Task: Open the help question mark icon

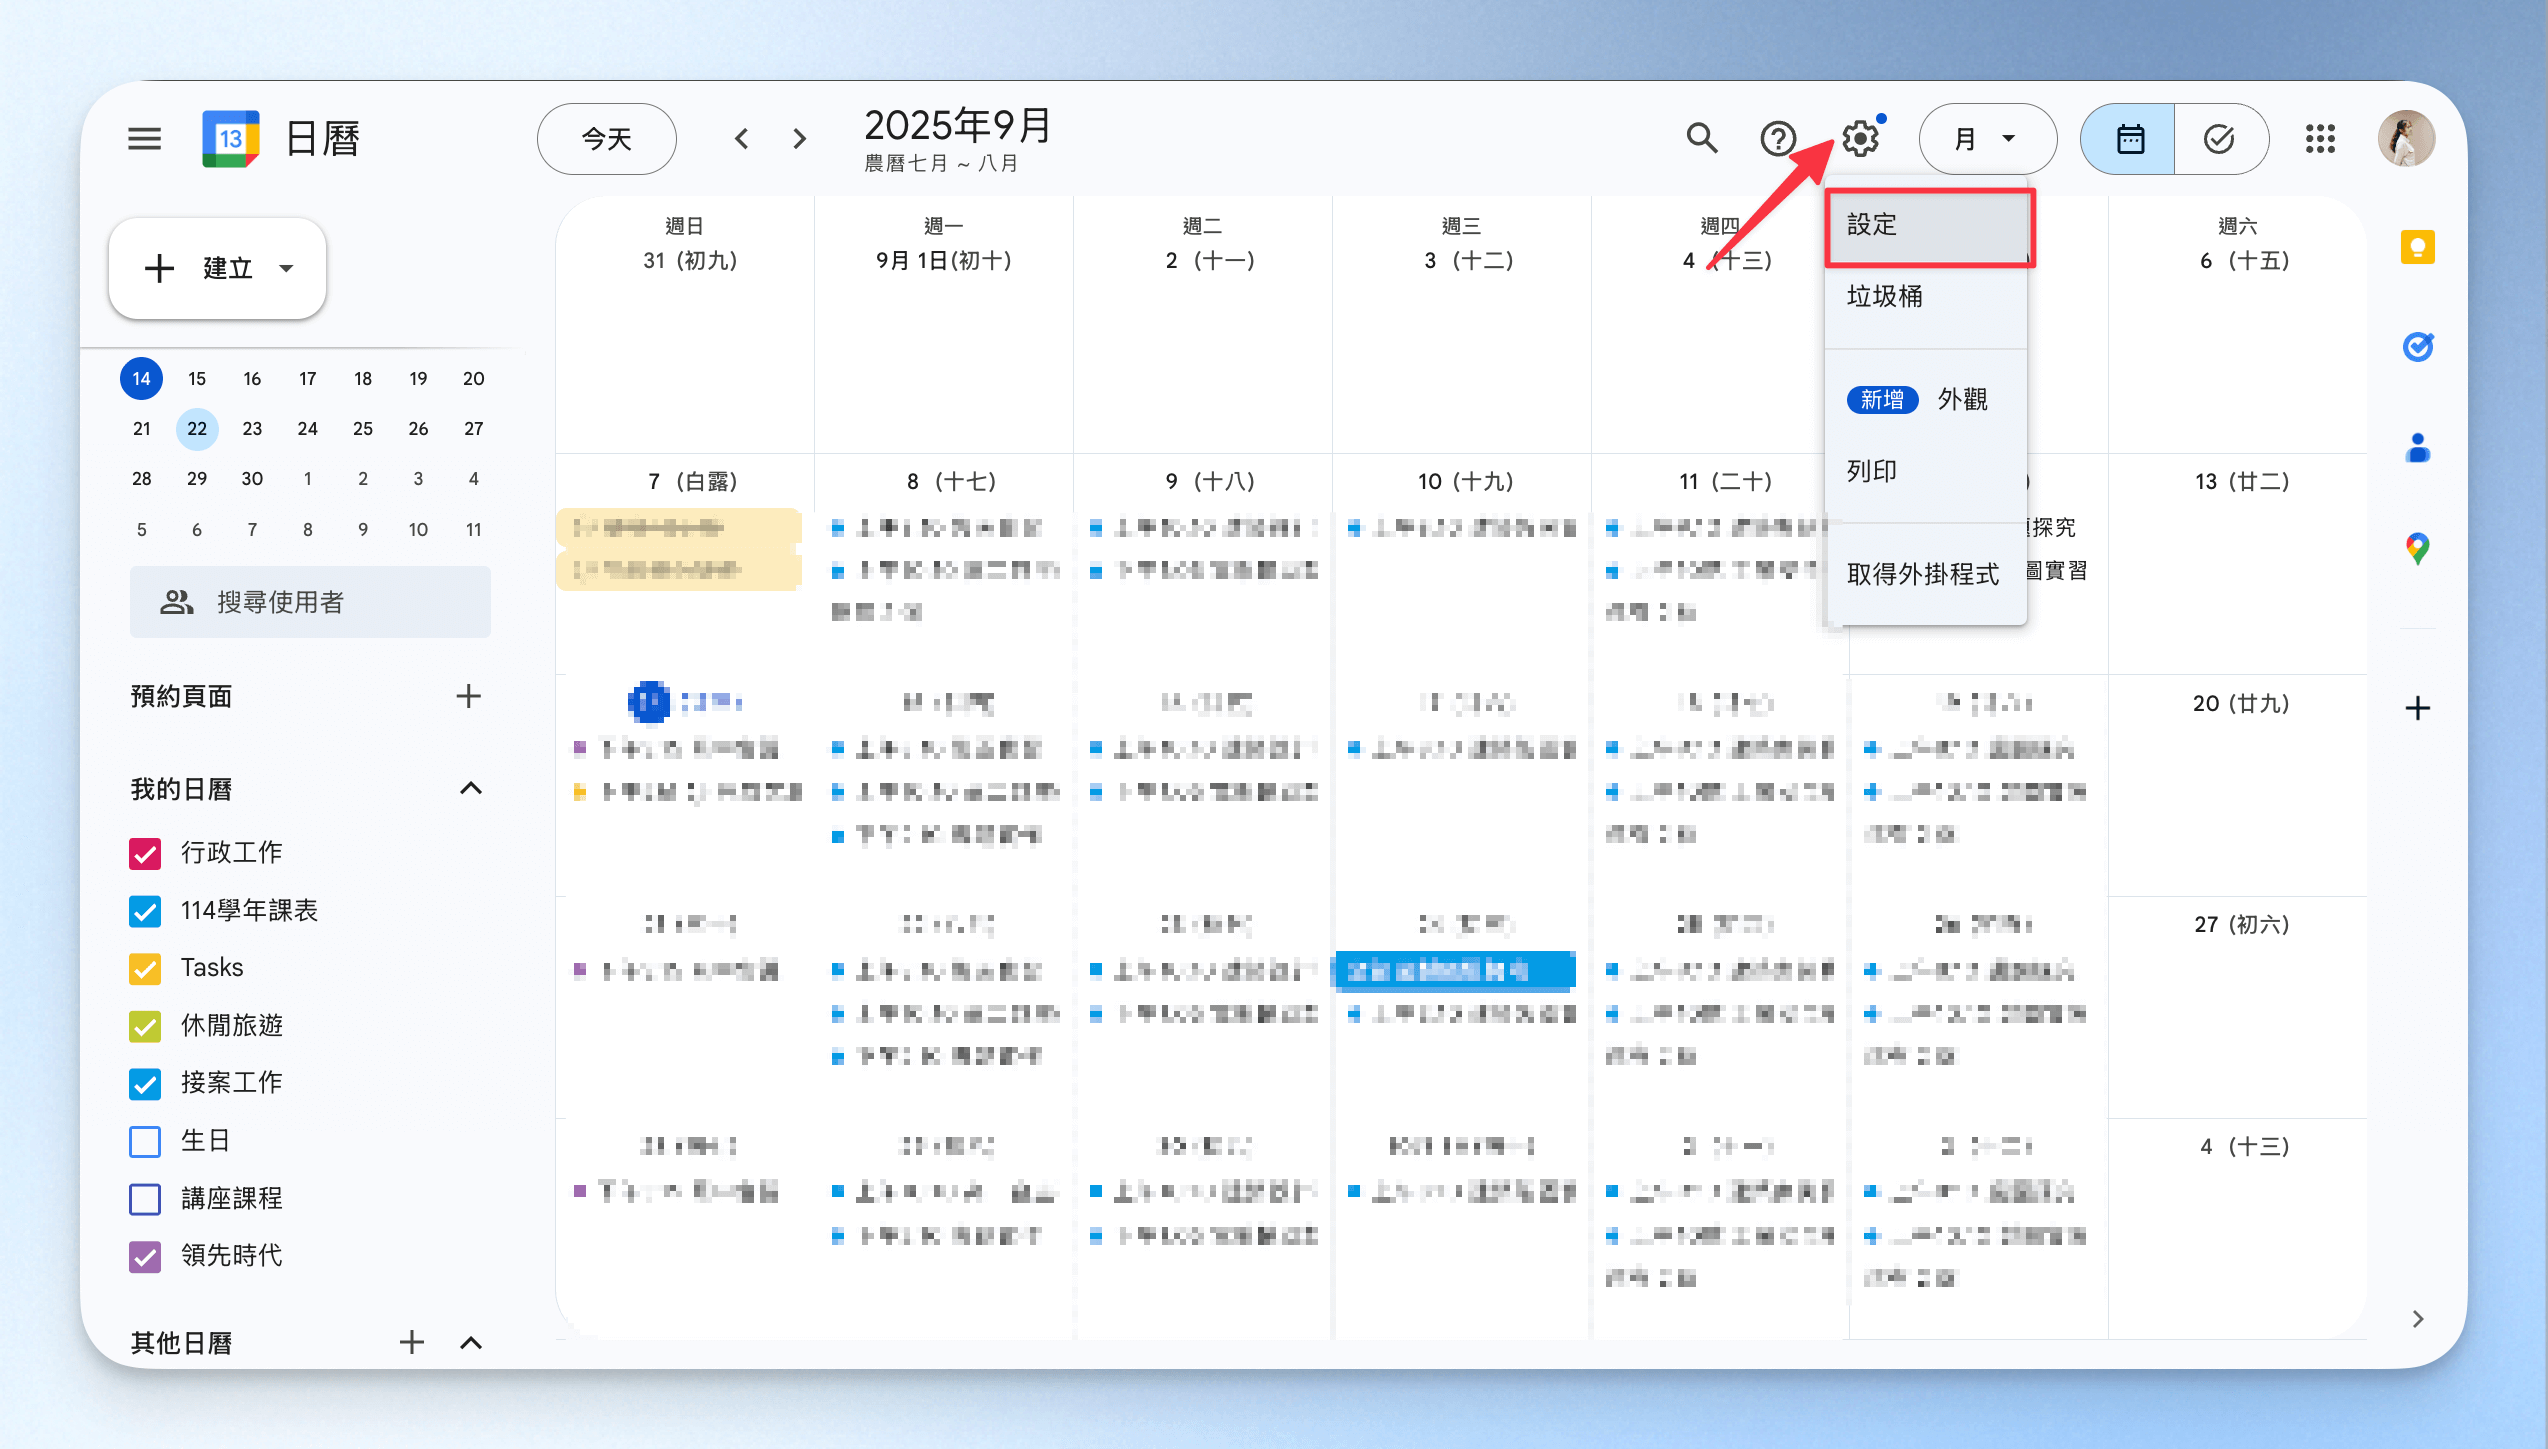Action: (1777, 138)
